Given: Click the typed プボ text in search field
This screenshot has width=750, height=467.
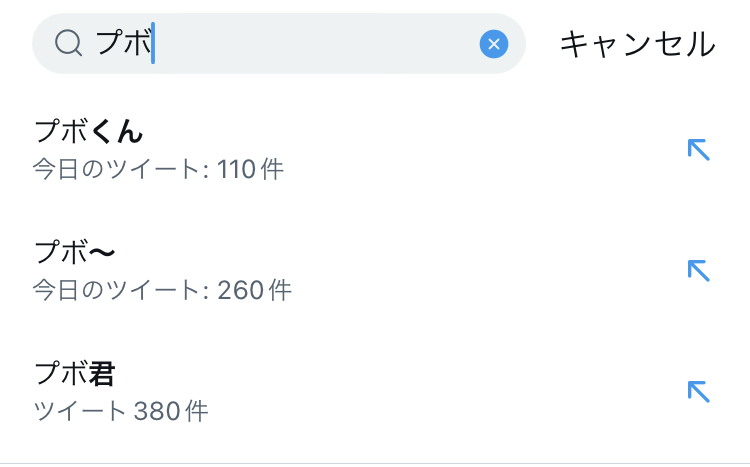Looking at the screenshot, I should [x=122, y=43].
